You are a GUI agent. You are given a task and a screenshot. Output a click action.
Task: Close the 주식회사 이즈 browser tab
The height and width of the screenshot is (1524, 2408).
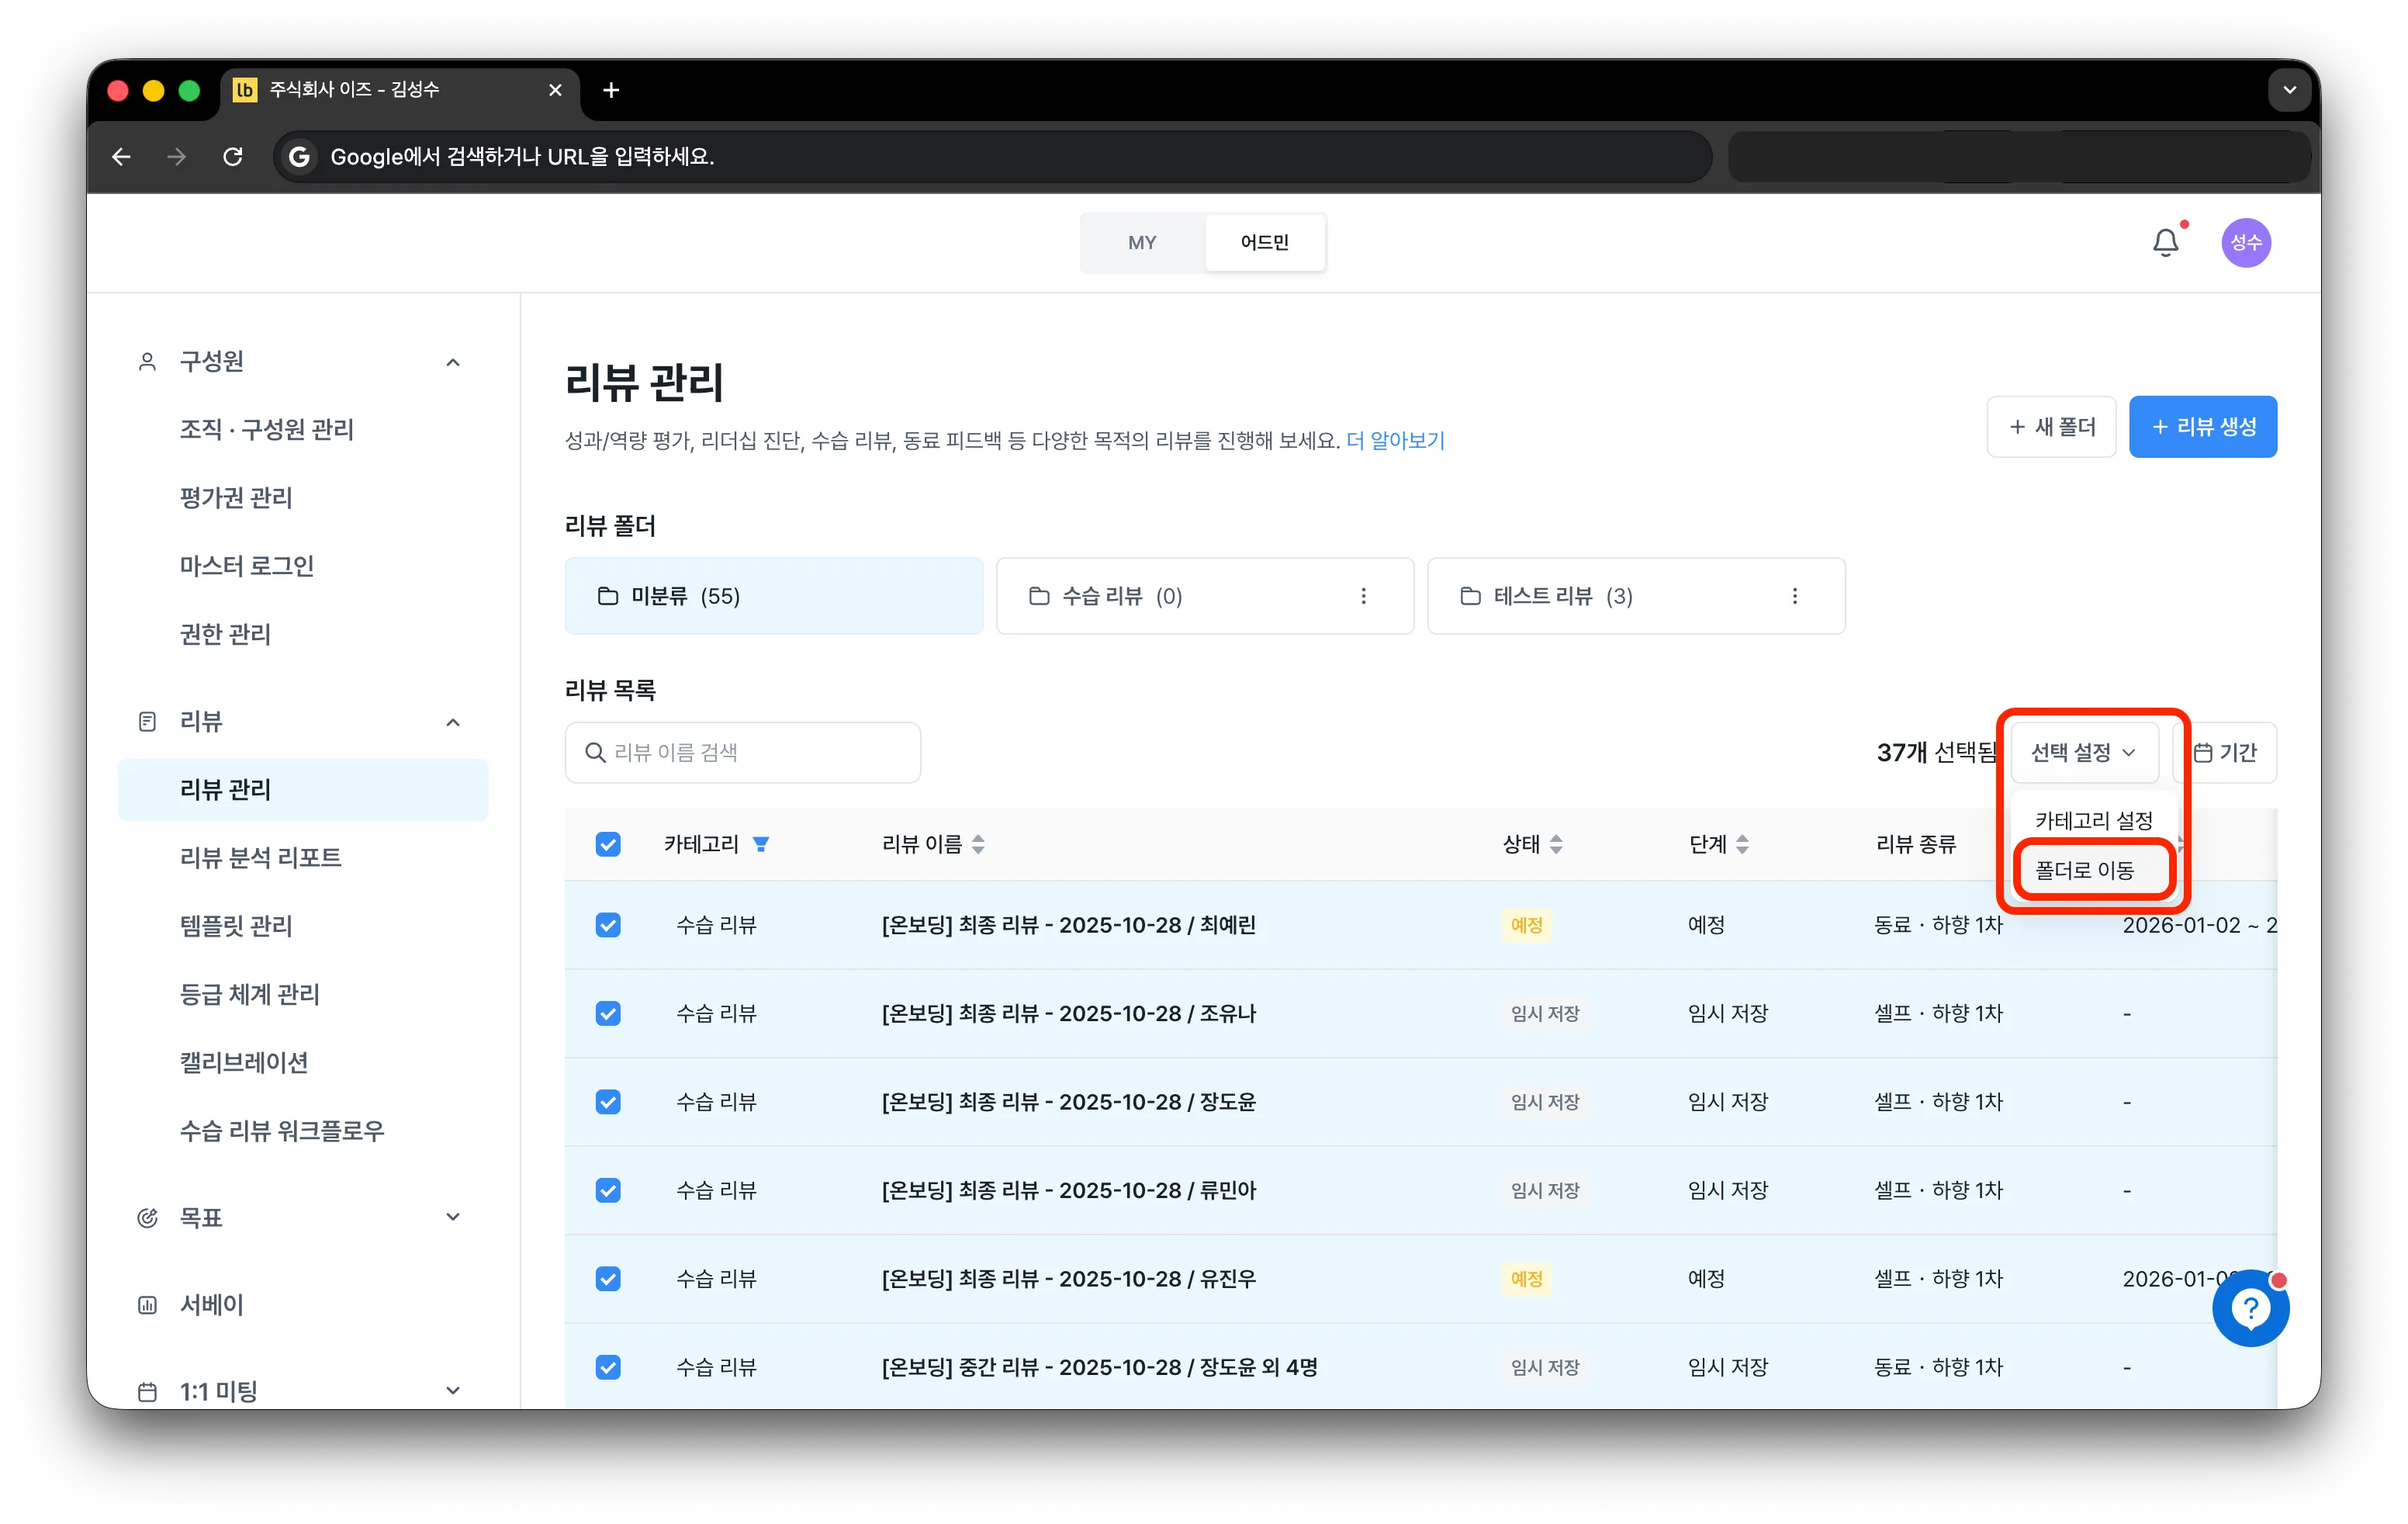(x=555, y=90)
